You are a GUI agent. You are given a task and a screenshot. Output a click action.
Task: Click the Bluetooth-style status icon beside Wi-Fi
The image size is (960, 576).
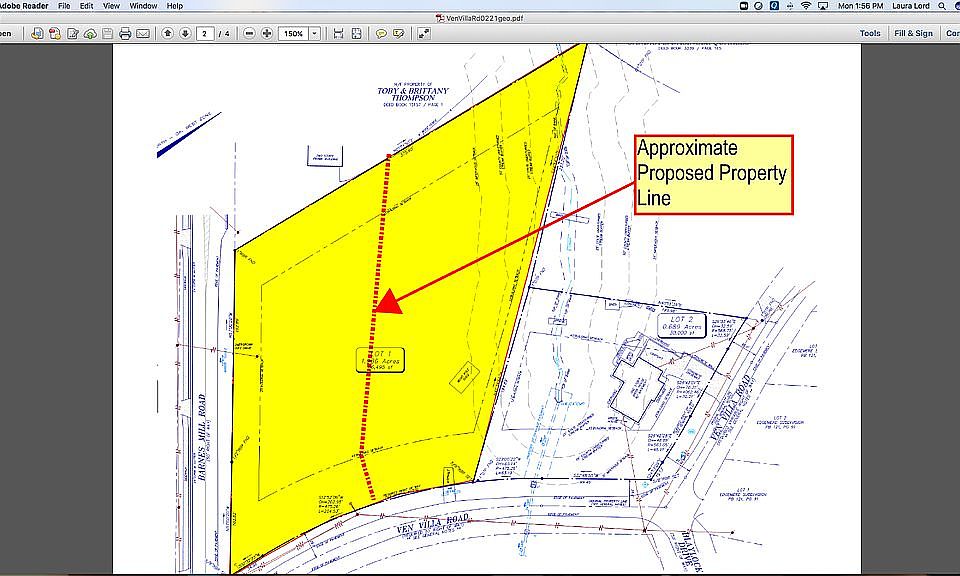coord(790,6)
